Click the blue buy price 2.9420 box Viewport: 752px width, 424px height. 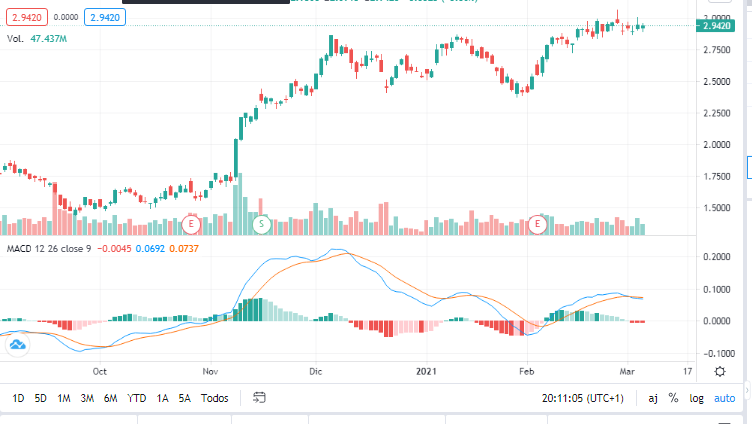point(105,17)
